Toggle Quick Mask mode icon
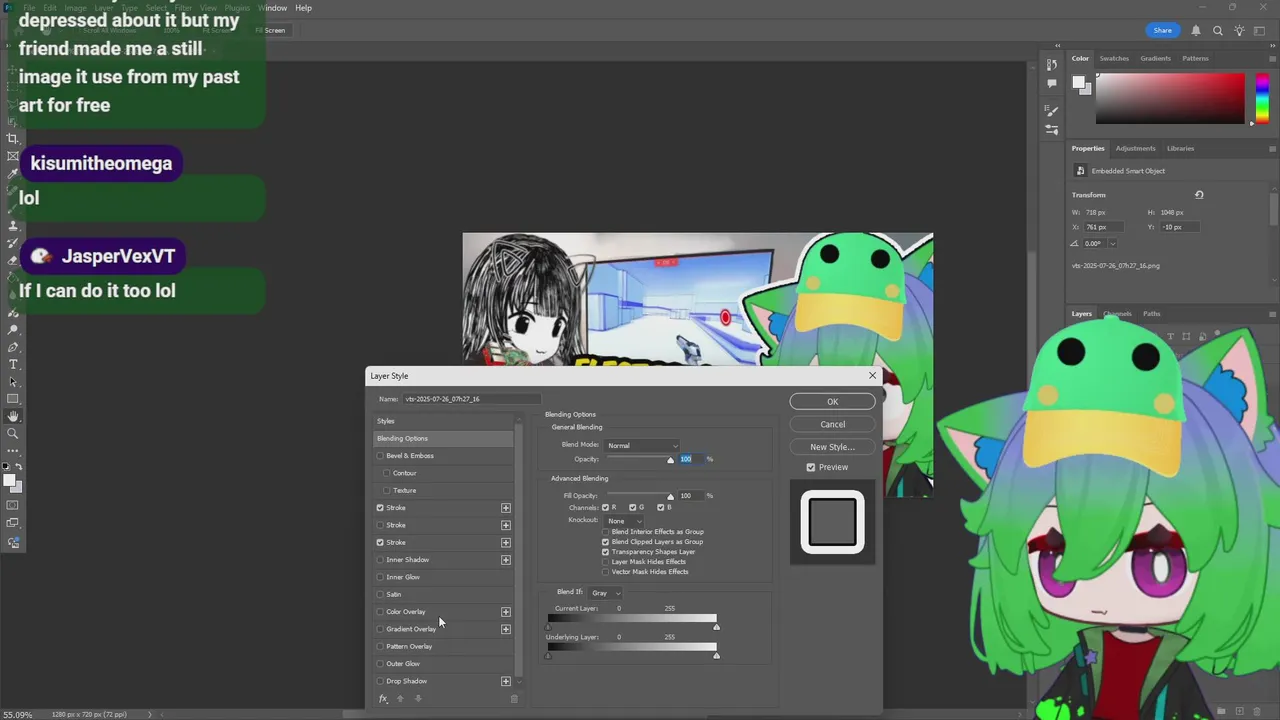Image resolution: width=1280 pixels, height=720 pixels. point(13,505)
